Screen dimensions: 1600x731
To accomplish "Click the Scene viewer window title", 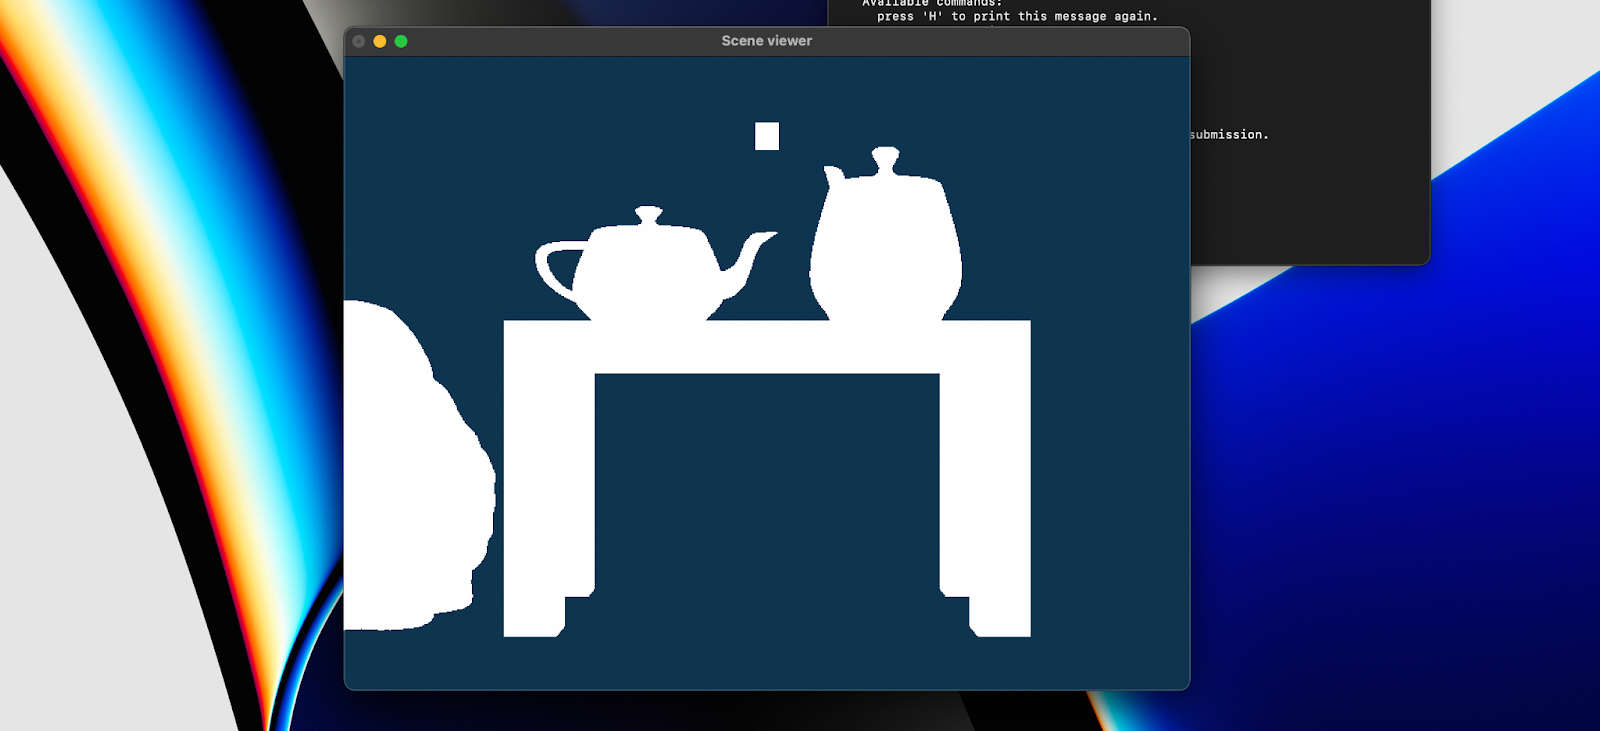I will click(766, 41).
